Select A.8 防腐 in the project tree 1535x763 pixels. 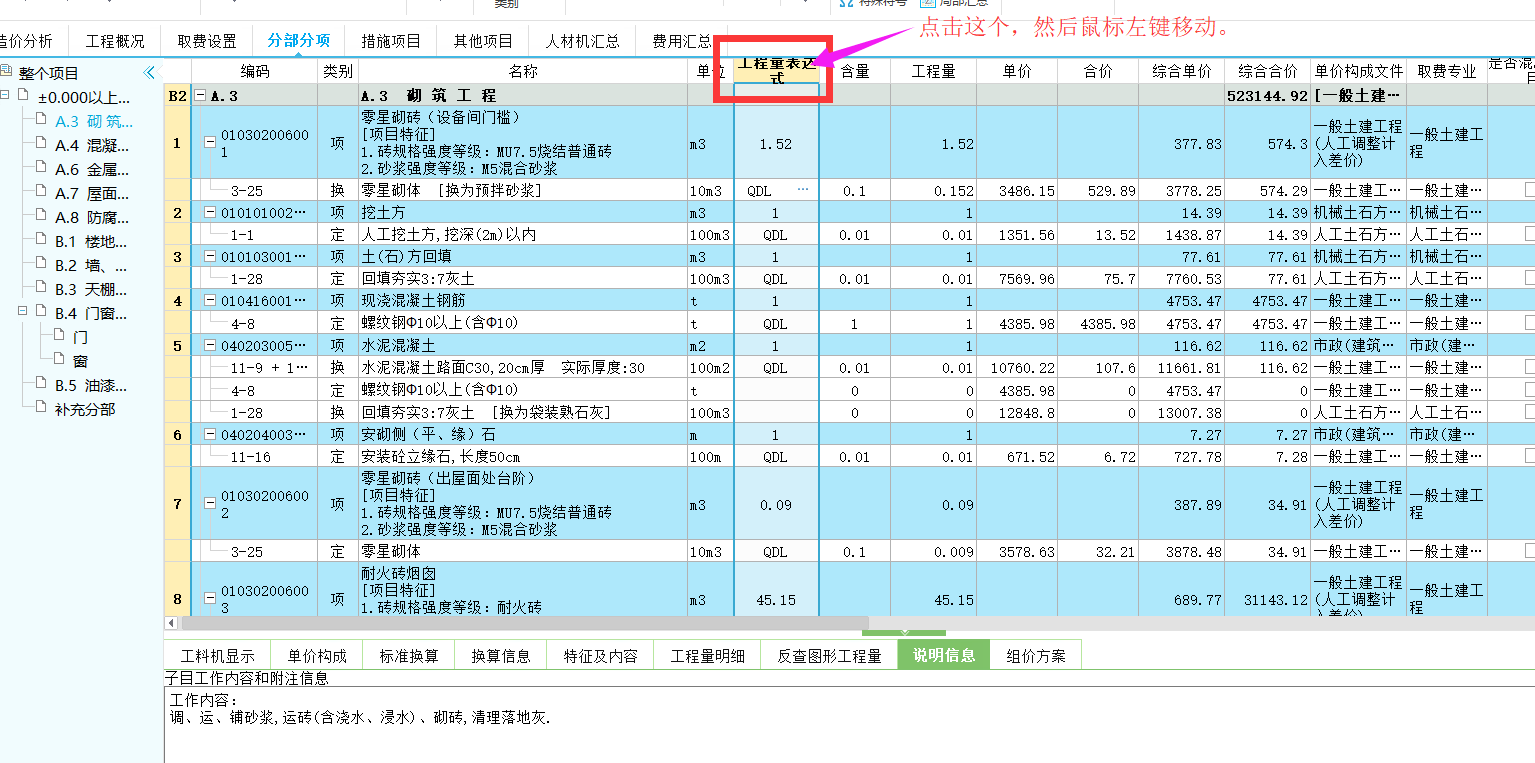pos(92,217)
